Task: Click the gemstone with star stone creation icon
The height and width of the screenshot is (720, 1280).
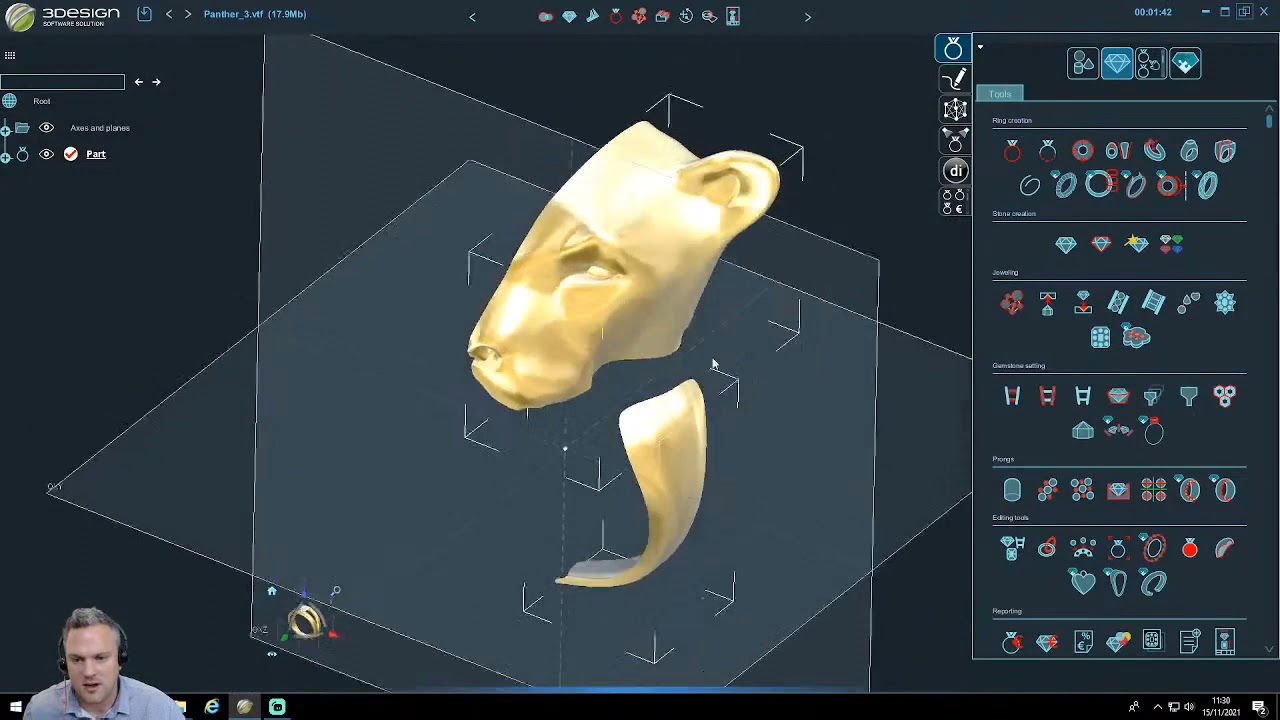Action: (x=1136, y=244)
